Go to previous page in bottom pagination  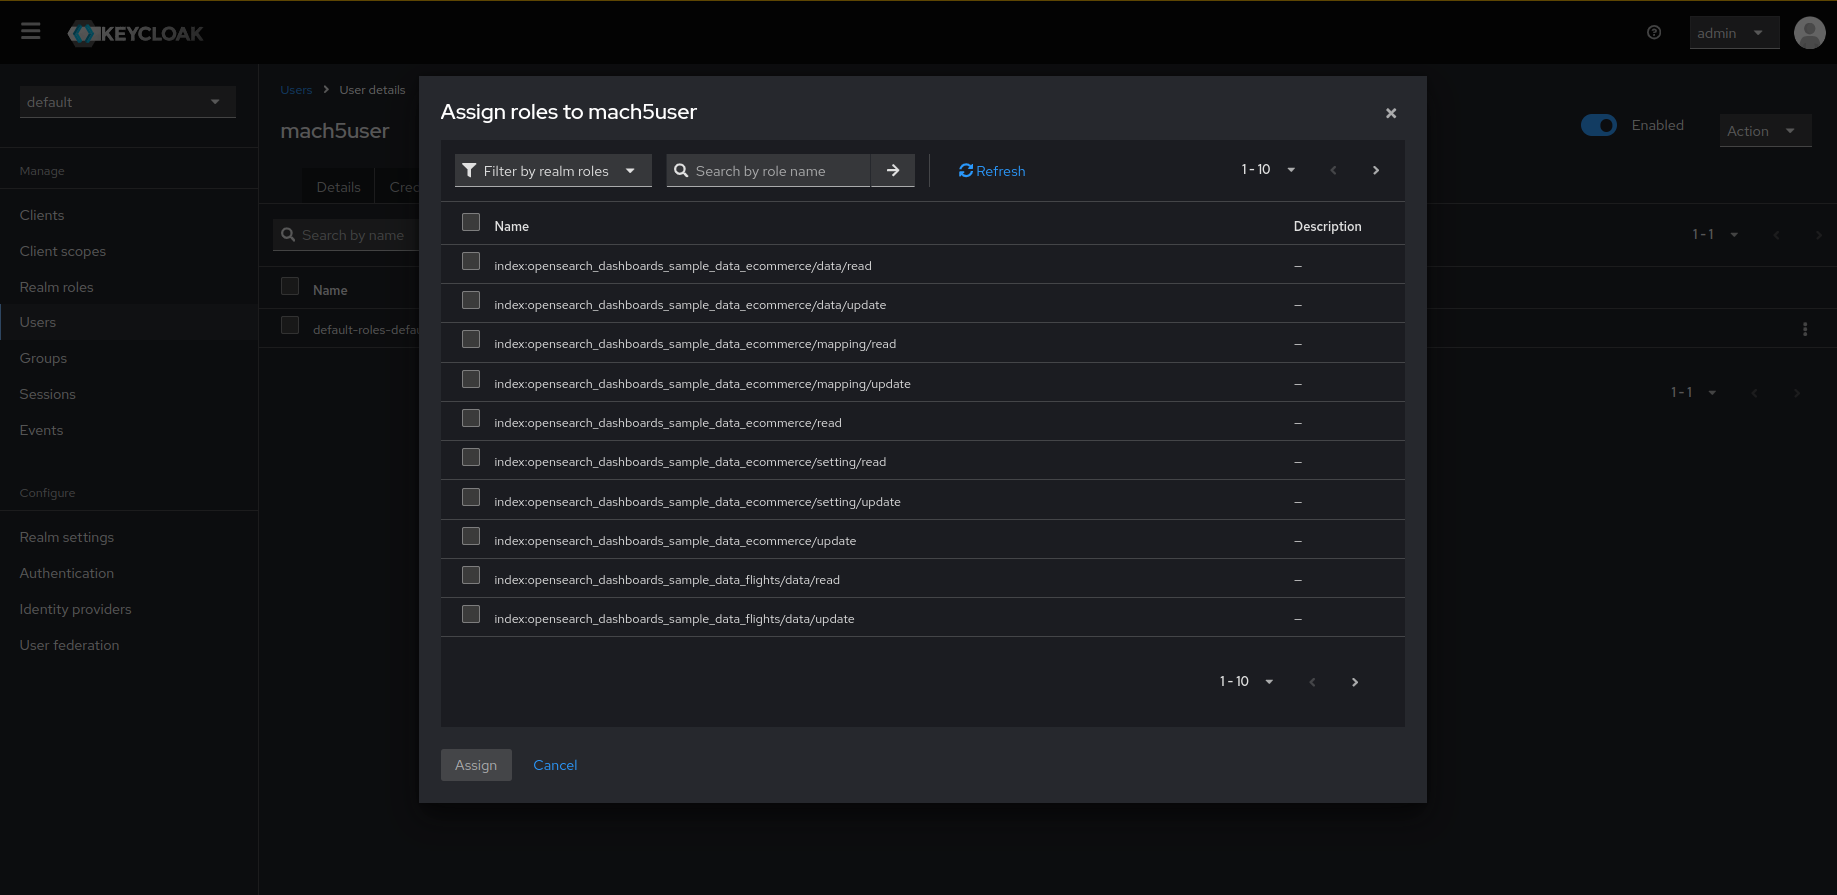[x=1312, y=682]
